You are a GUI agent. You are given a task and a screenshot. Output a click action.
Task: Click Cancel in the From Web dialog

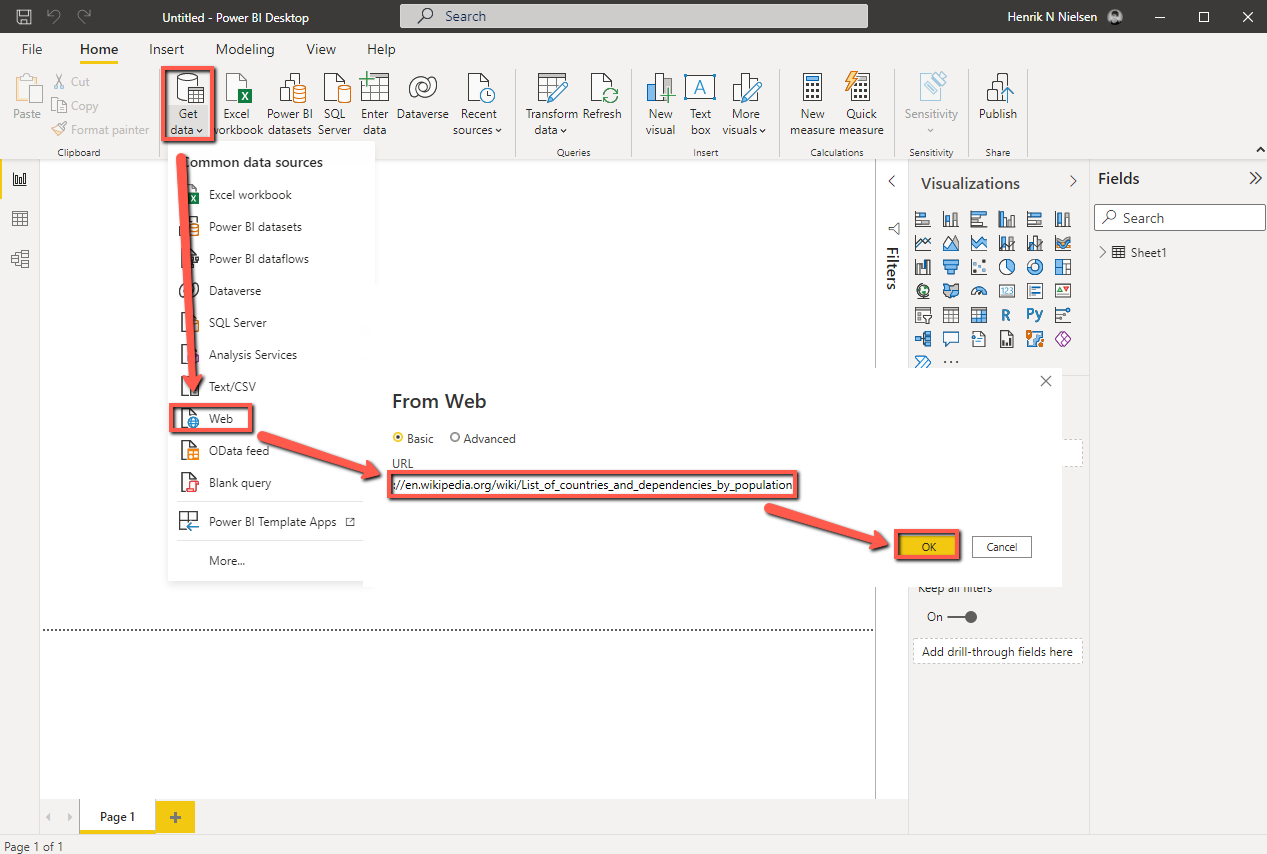(x=1001, y=547)
